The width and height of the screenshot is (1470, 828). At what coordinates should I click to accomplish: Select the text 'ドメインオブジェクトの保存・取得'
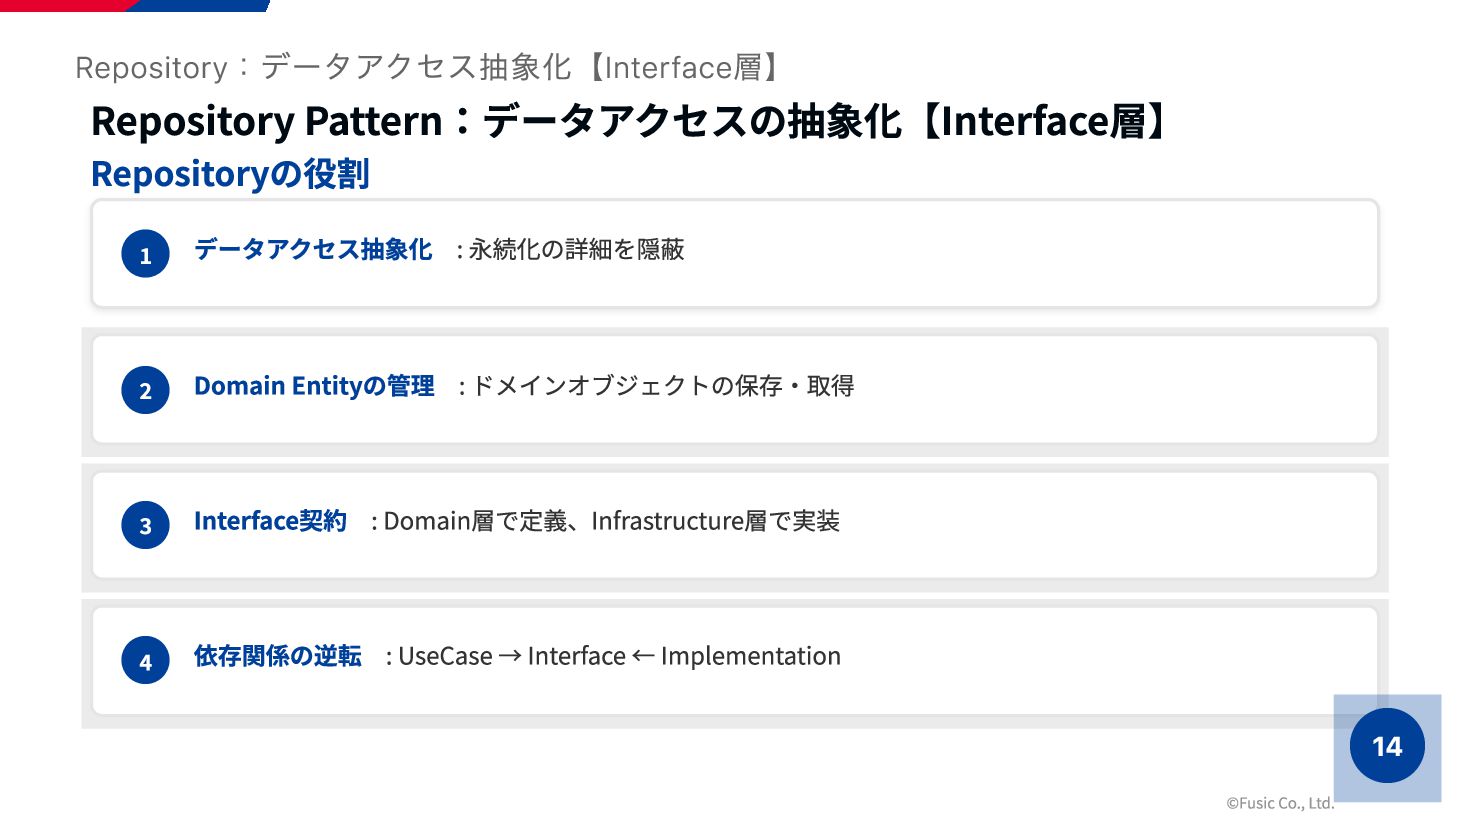(x=662, y=386)
